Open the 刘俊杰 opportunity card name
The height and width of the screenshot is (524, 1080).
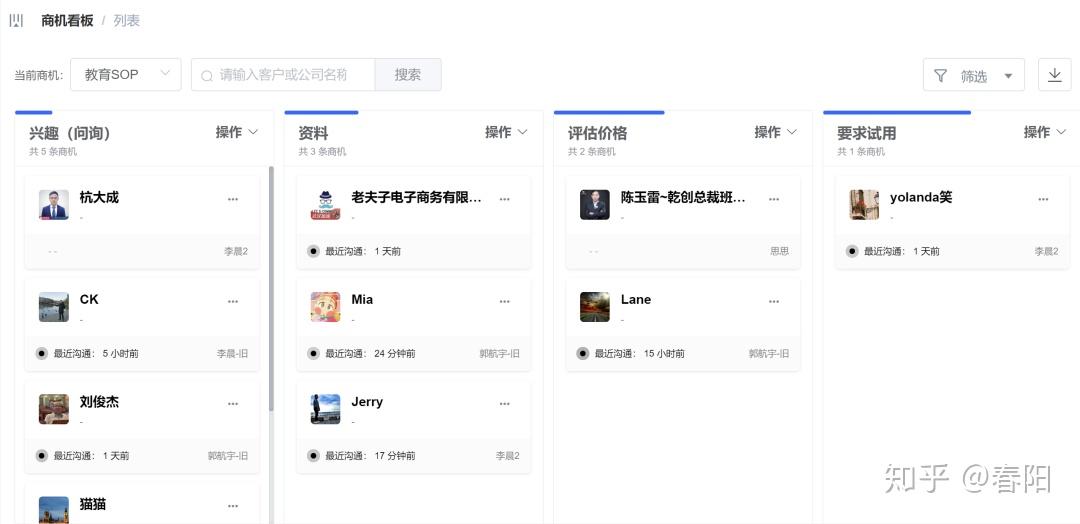tap(99, 402)
